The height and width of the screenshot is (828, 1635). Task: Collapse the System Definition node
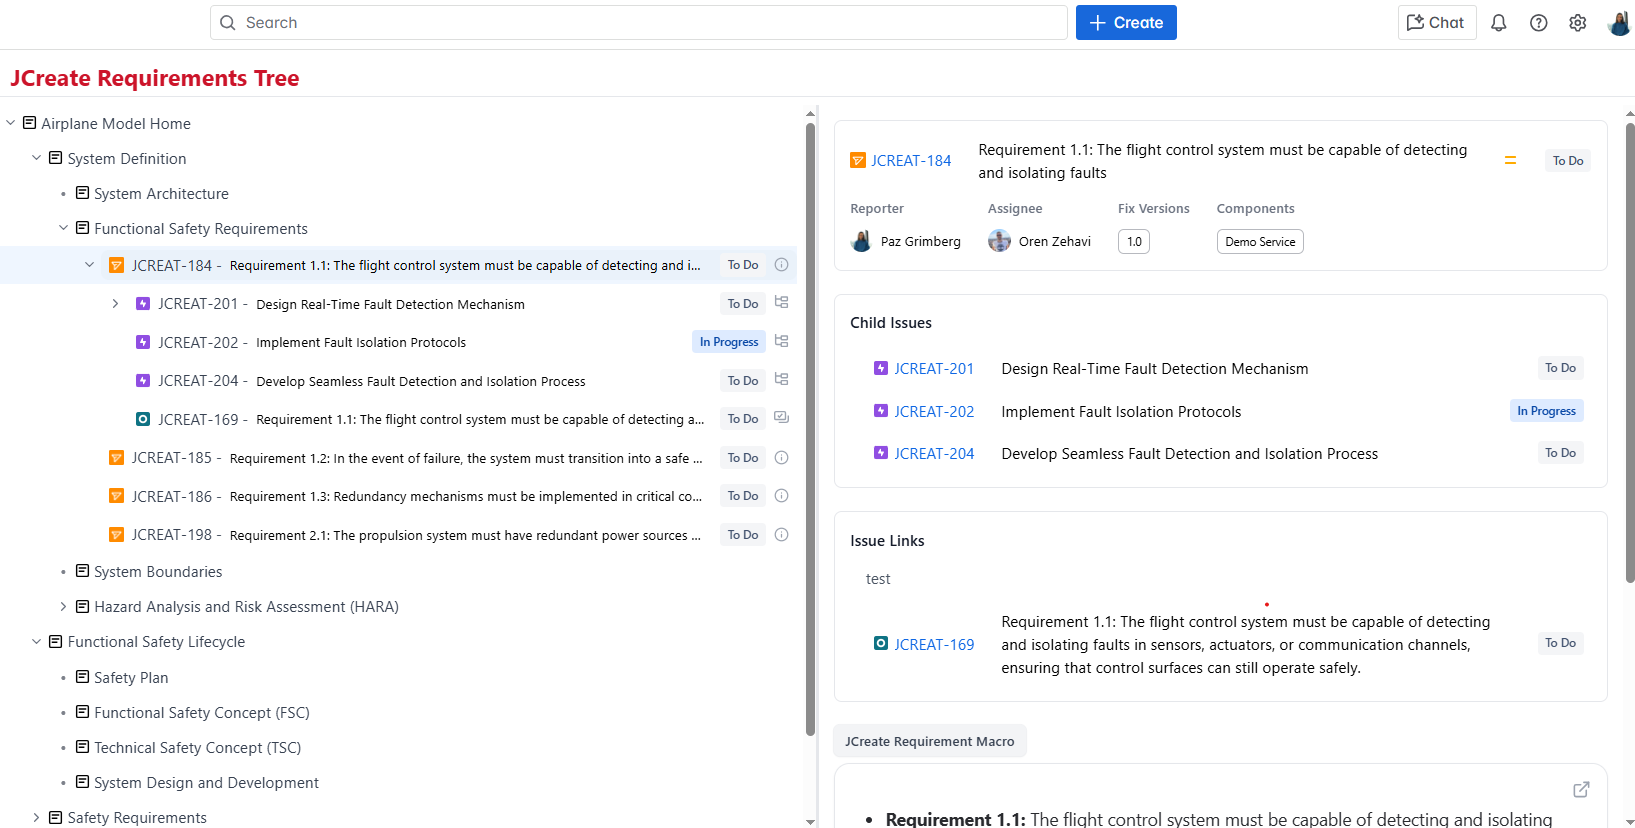click(37, 158)
